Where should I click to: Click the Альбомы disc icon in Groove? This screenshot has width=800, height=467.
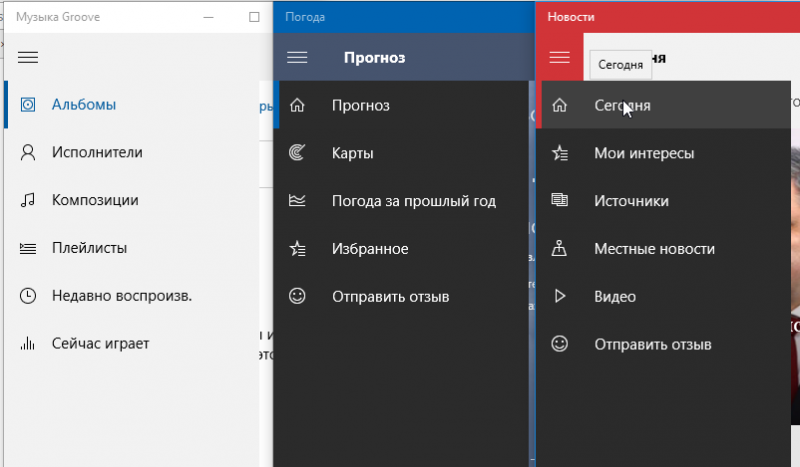(x=28, y=105)
